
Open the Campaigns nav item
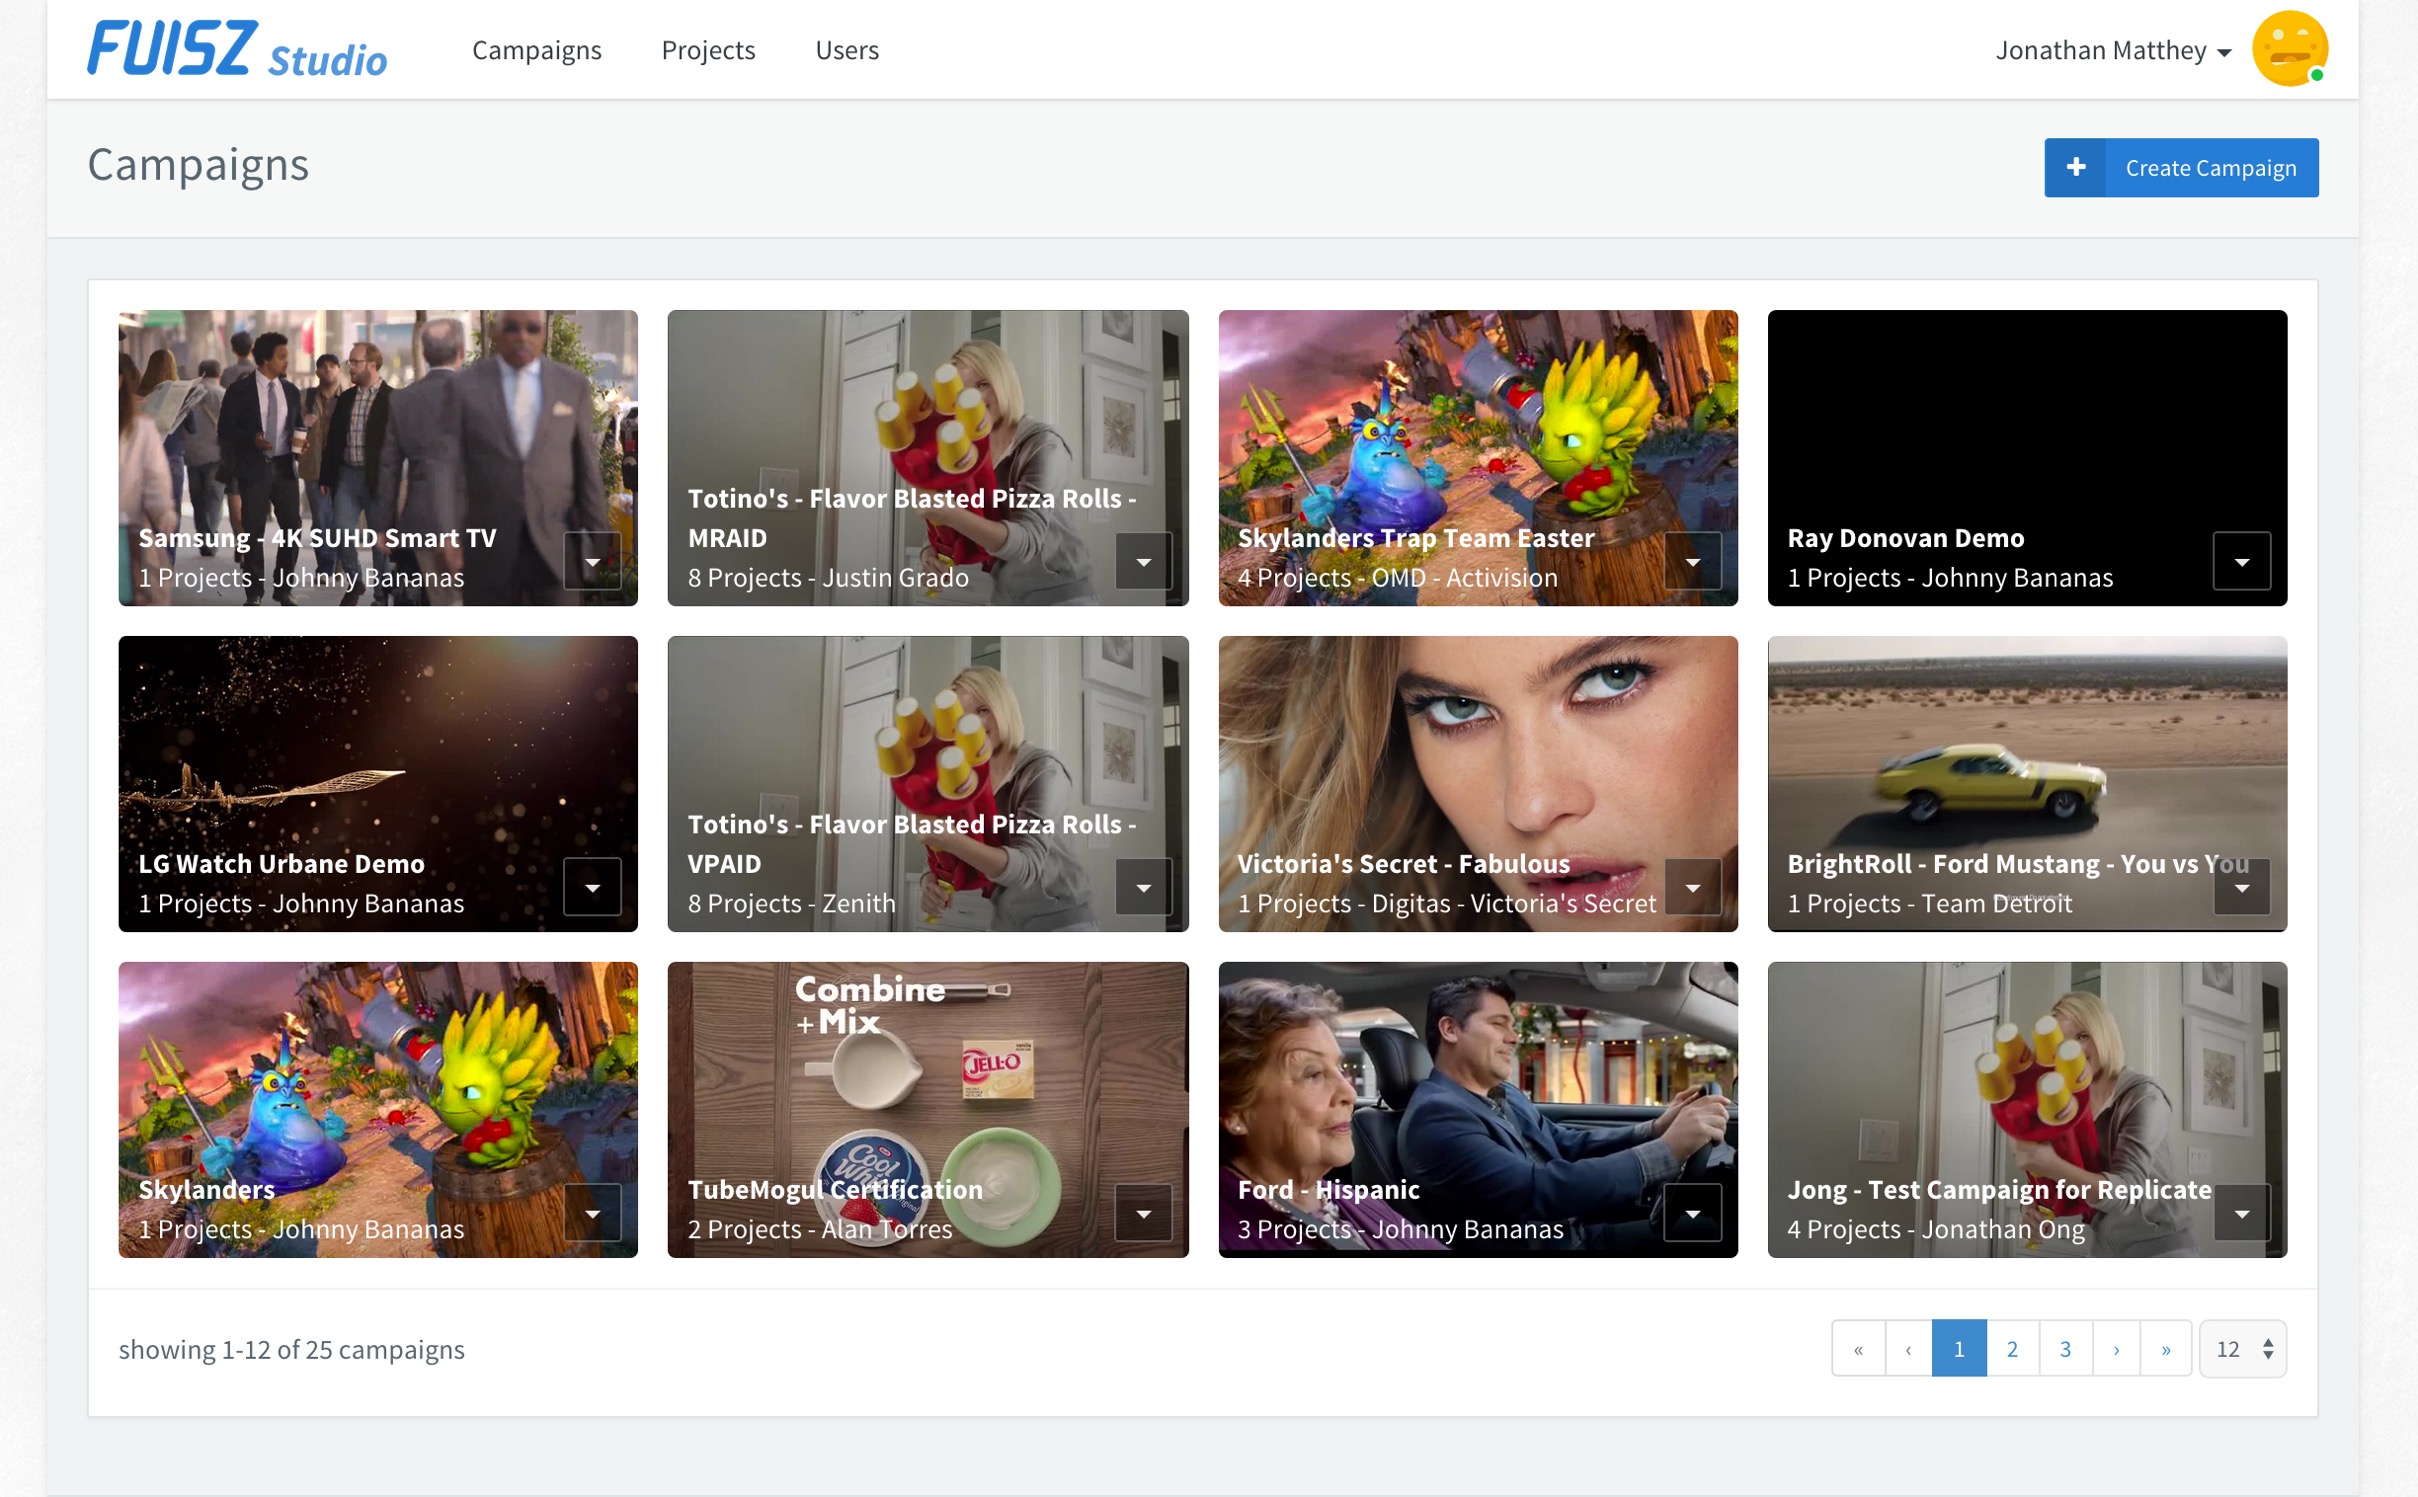pos(536,50)
